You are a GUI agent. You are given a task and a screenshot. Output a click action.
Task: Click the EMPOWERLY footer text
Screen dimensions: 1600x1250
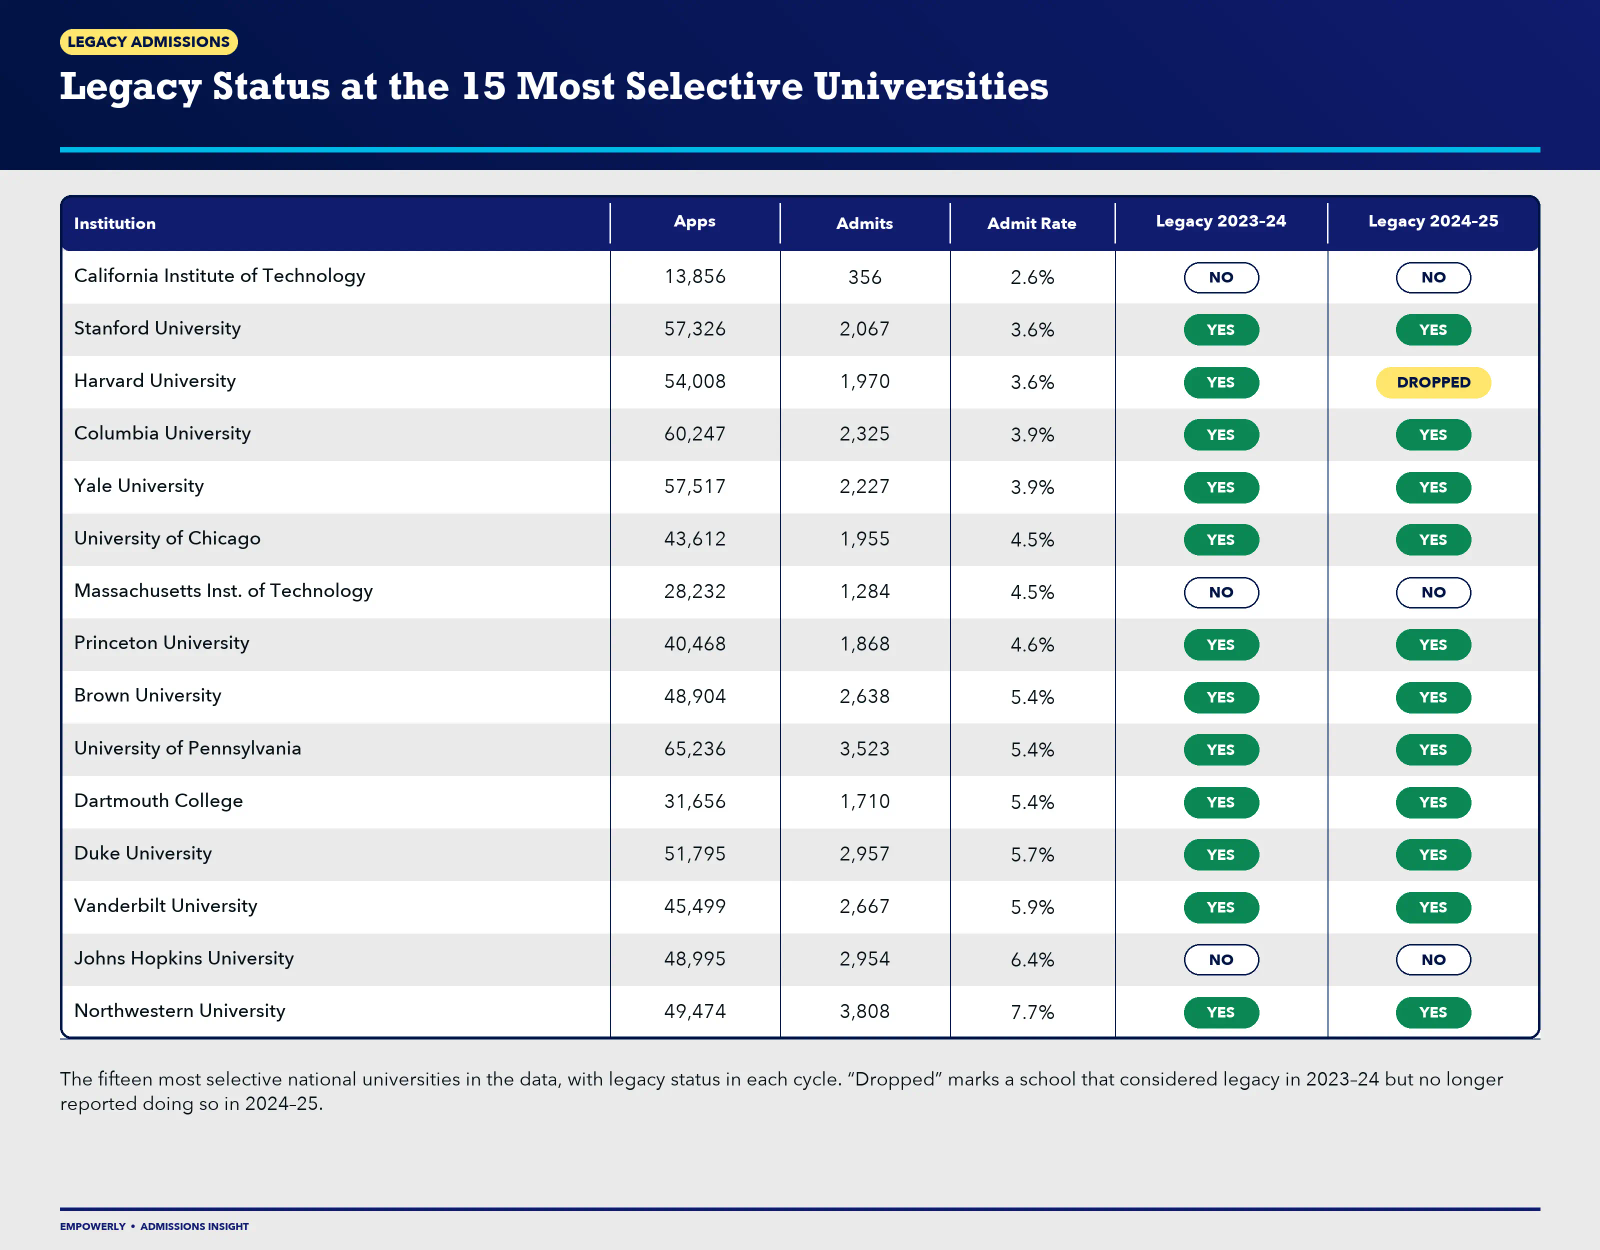pyautogui.click(x=93, y=1227)
